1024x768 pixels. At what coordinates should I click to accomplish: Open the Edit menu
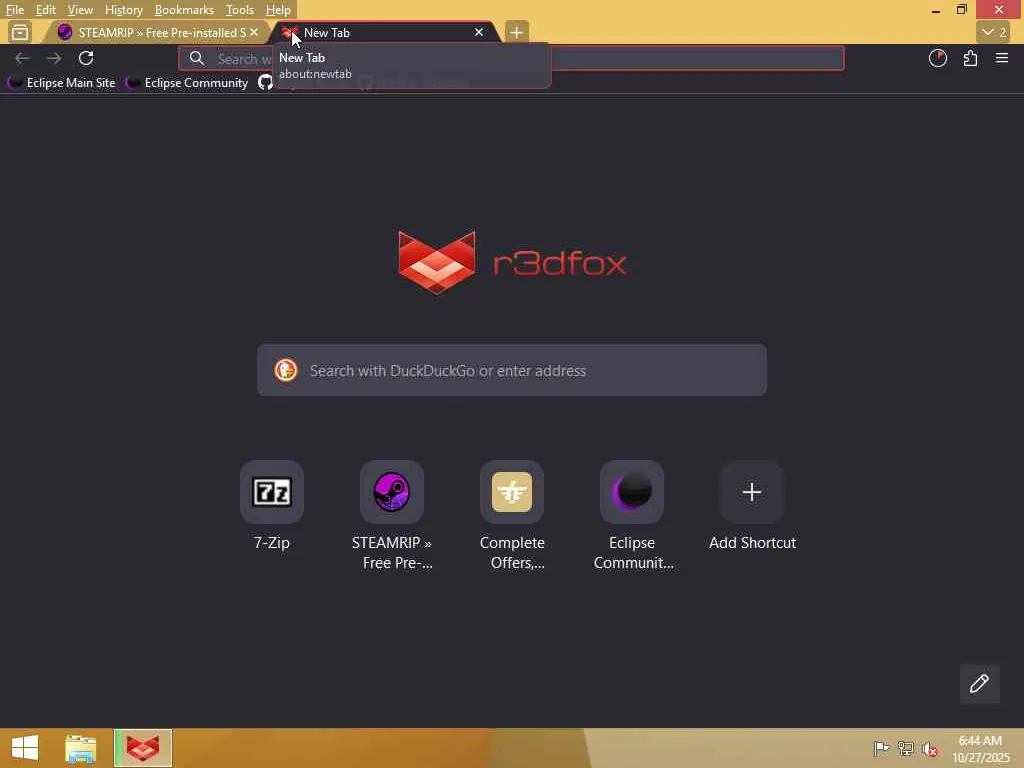[x=45, y=10]
